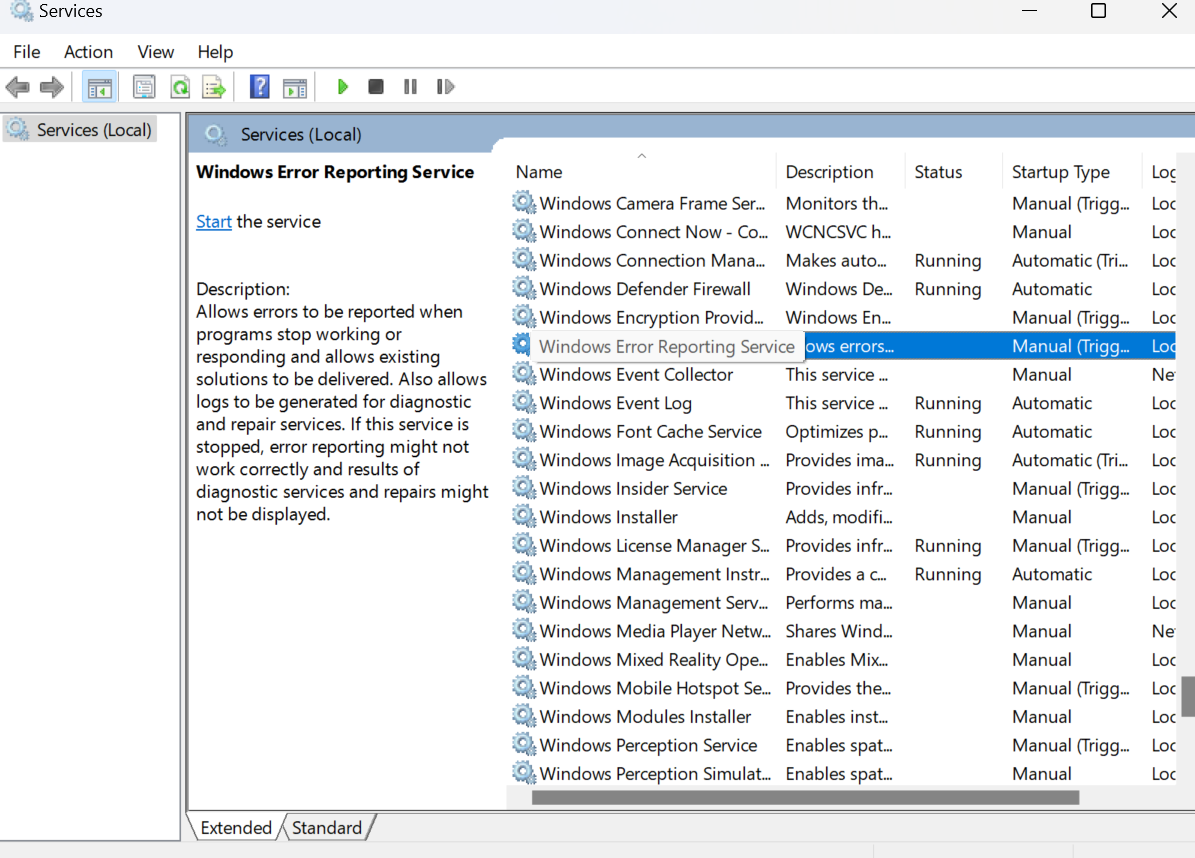Click Automatic startup type of Windows Defender Firewall
Viewport: 1195px width, 858px height.
point(1052,289)
